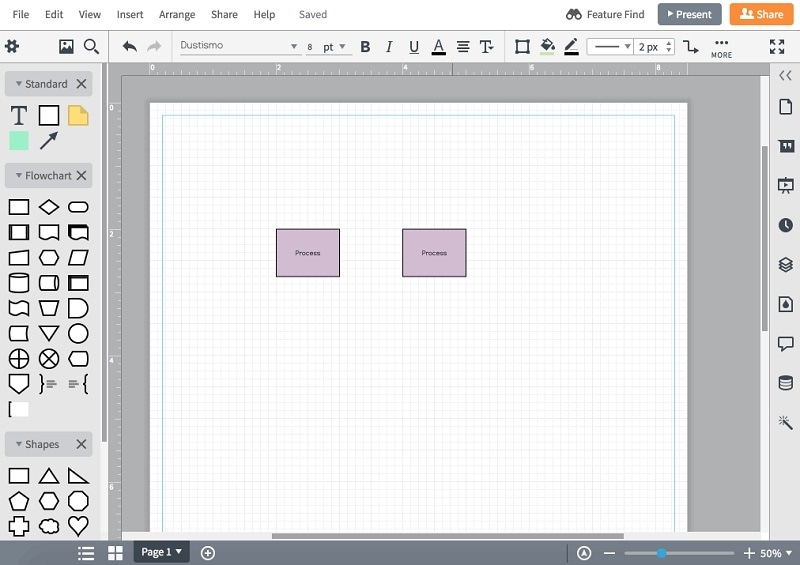Screen dimensions: 800x565
Task: Toggle underline formatting
Action: pos(414,47)
